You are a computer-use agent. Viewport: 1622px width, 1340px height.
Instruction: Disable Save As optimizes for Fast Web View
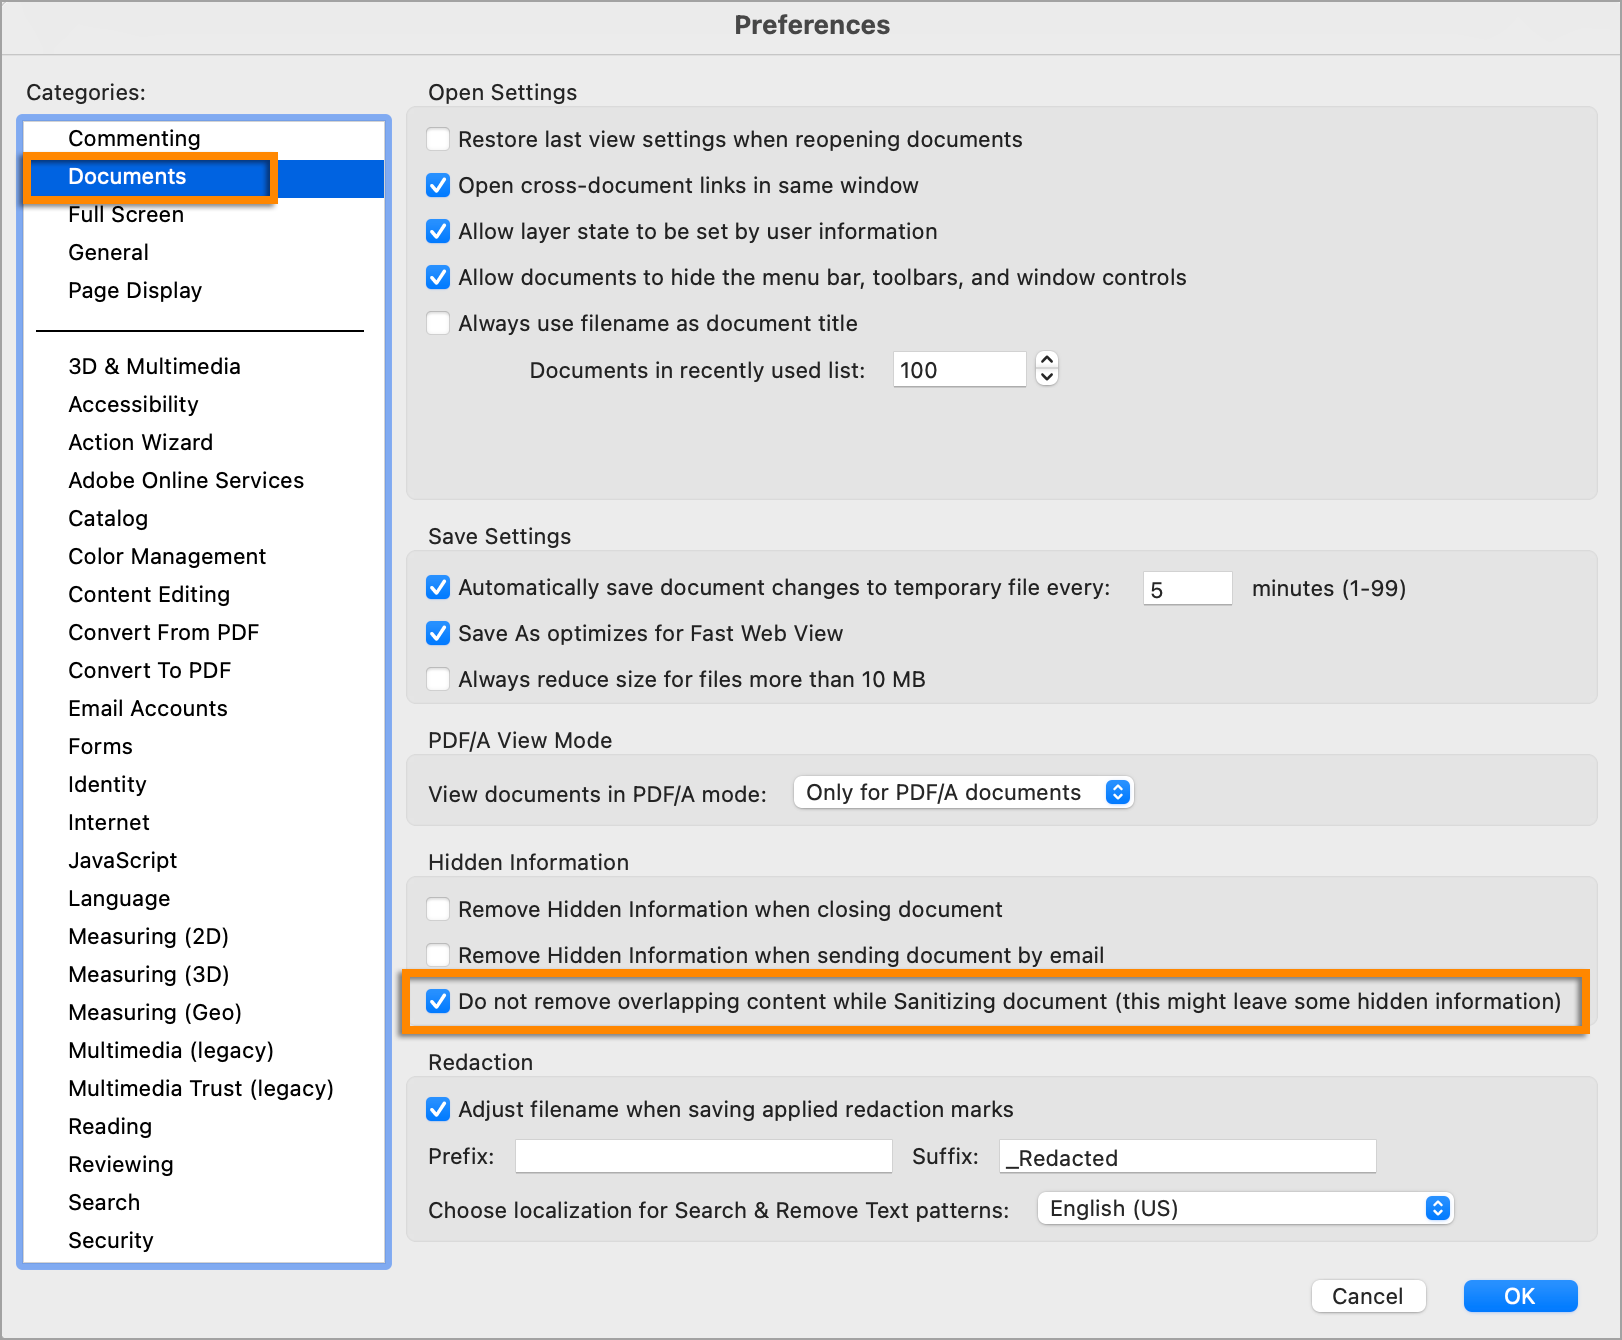click(438, 633)
